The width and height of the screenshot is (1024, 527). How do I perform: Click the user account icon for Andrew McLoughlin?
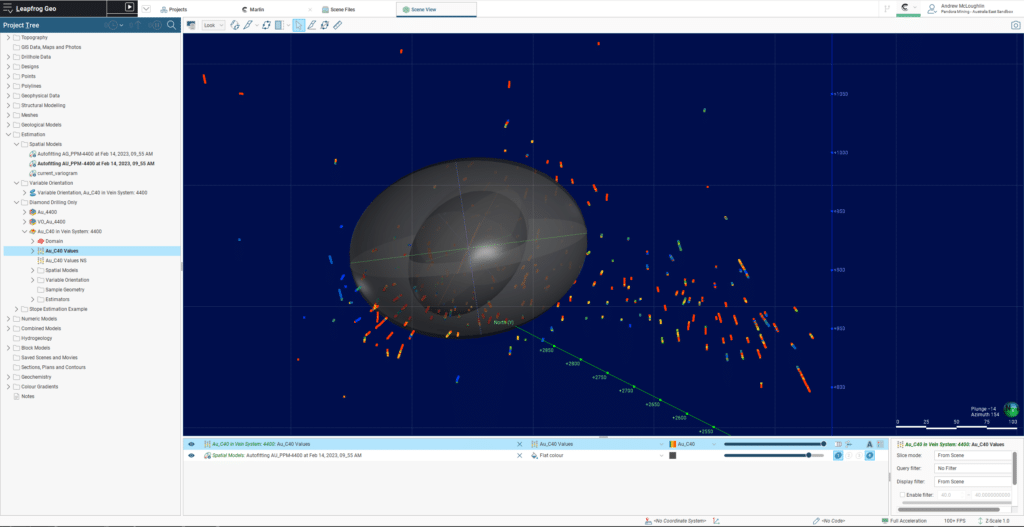[932, 8]
